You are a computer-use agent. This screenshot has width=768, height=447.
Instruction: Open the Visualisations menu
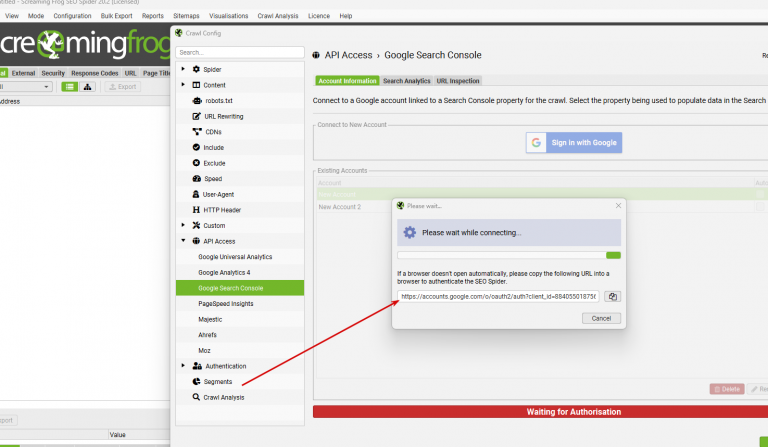(x=229, y=16)
